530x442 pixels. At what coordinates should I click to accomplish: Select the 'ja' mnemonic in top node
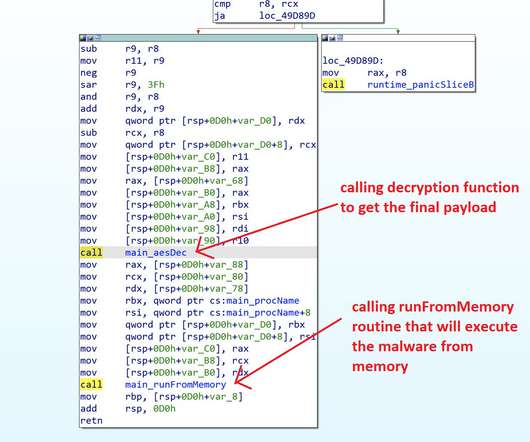coord(220,16)
